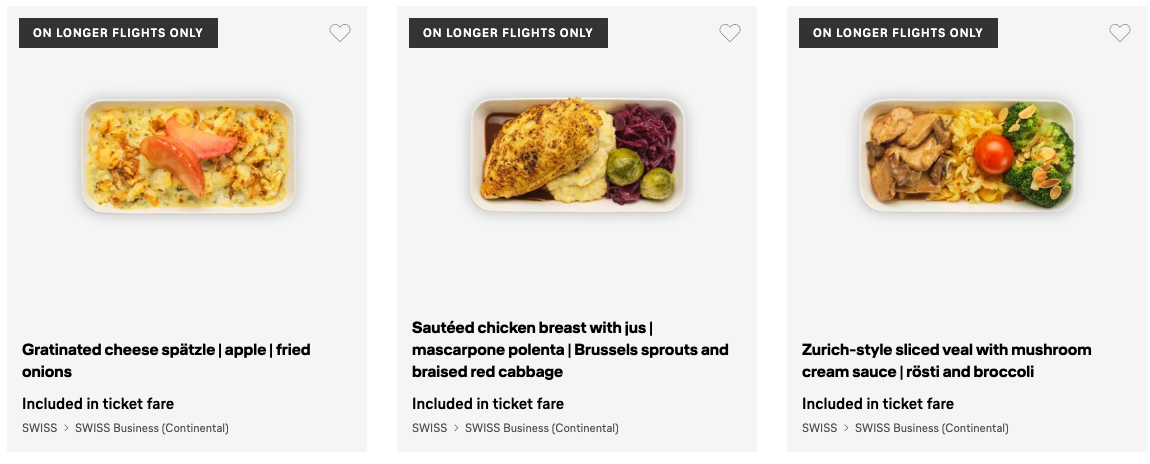Click 'On longer flights only' badge on spätzle card
The width and height of the screenshot is (1150, 464).
(118, 33)
